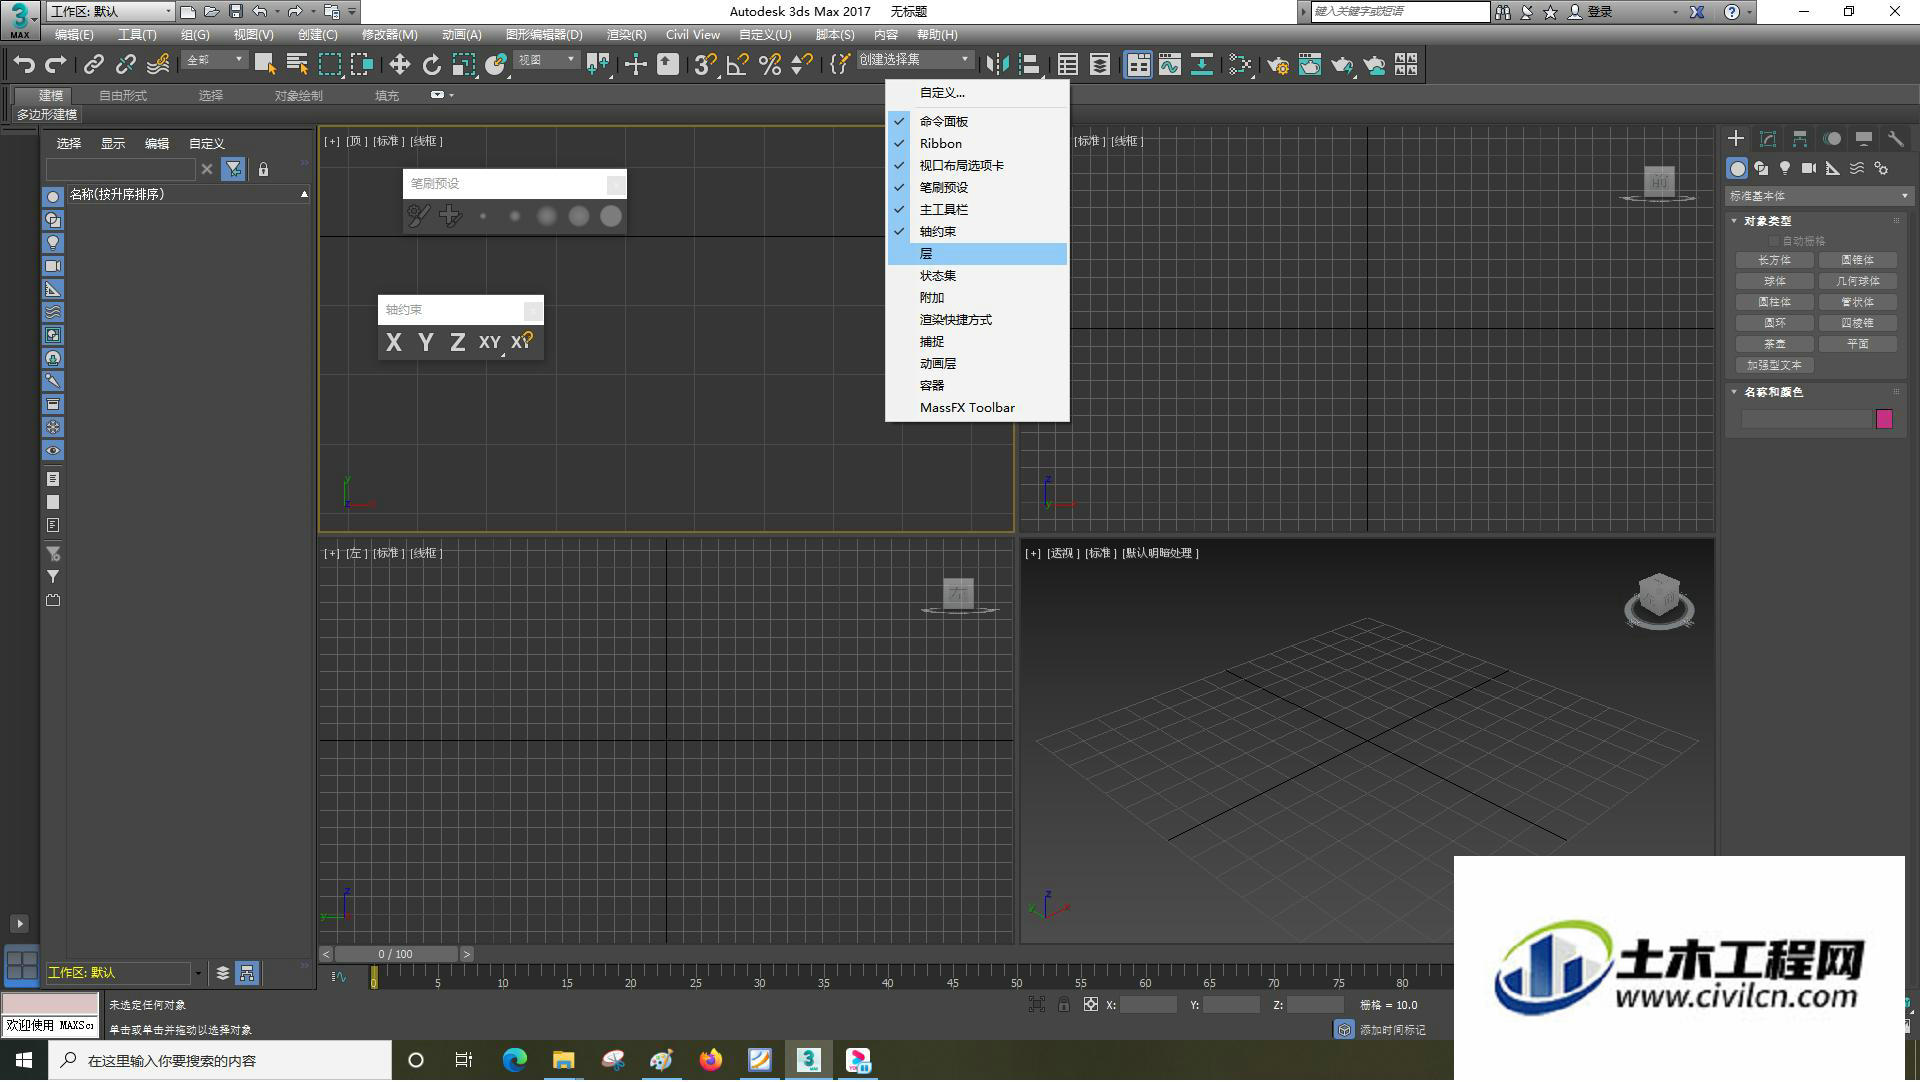Image resolution: width=1920 pixels, height=1082 pixels.
Task: Open Firefox from the Windows taskbar
Action: (711, 1061)
